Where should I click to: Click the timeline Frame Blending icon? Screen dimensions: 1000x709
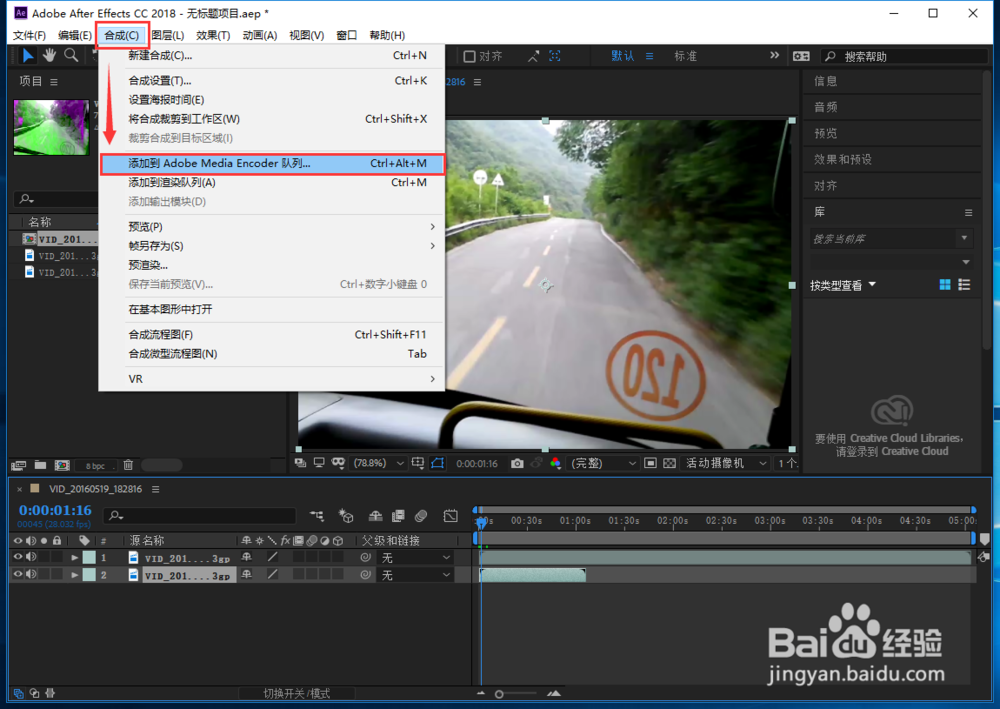click(398, 516)
